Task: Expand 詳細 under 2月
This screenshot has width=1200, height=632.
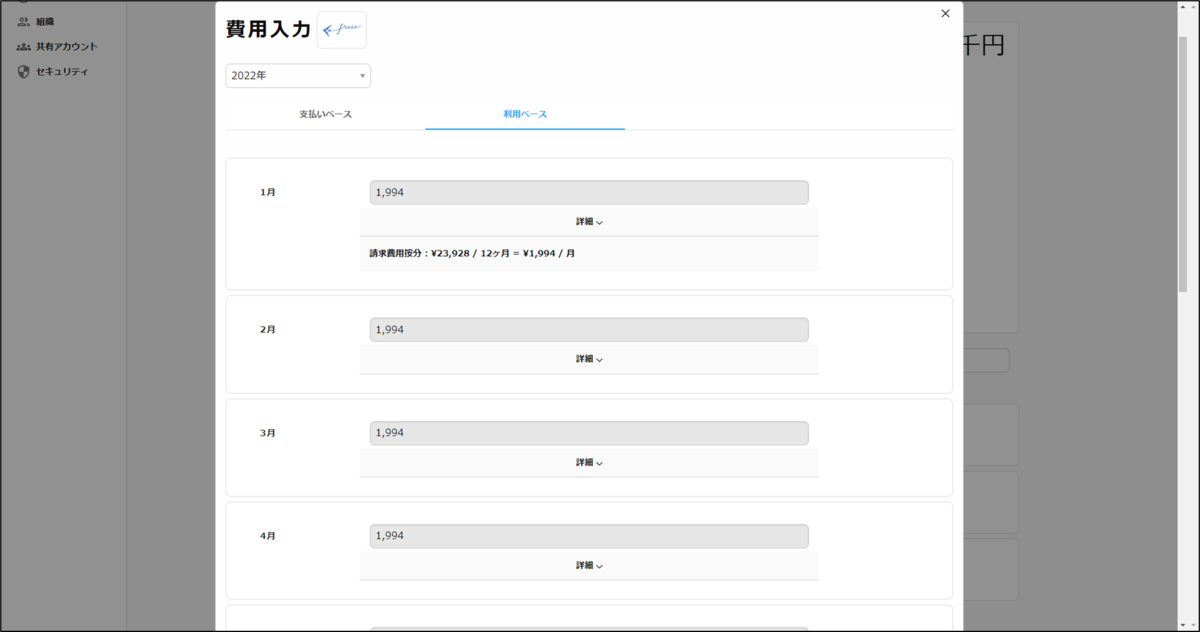Action: (x=589, y=359)
